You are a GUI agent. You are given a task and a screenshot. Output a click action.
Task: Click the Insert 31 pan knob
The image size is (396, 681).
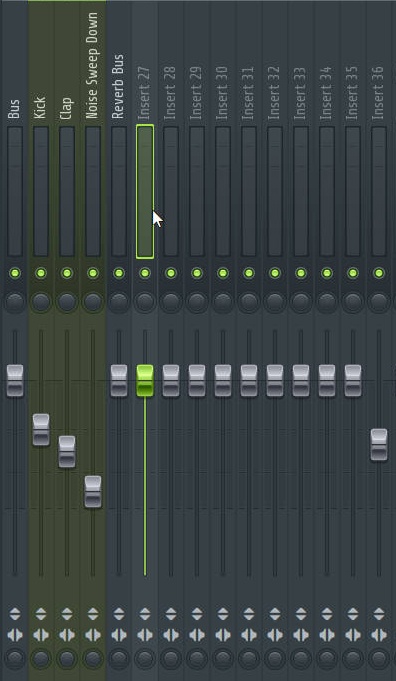(249, 302)
